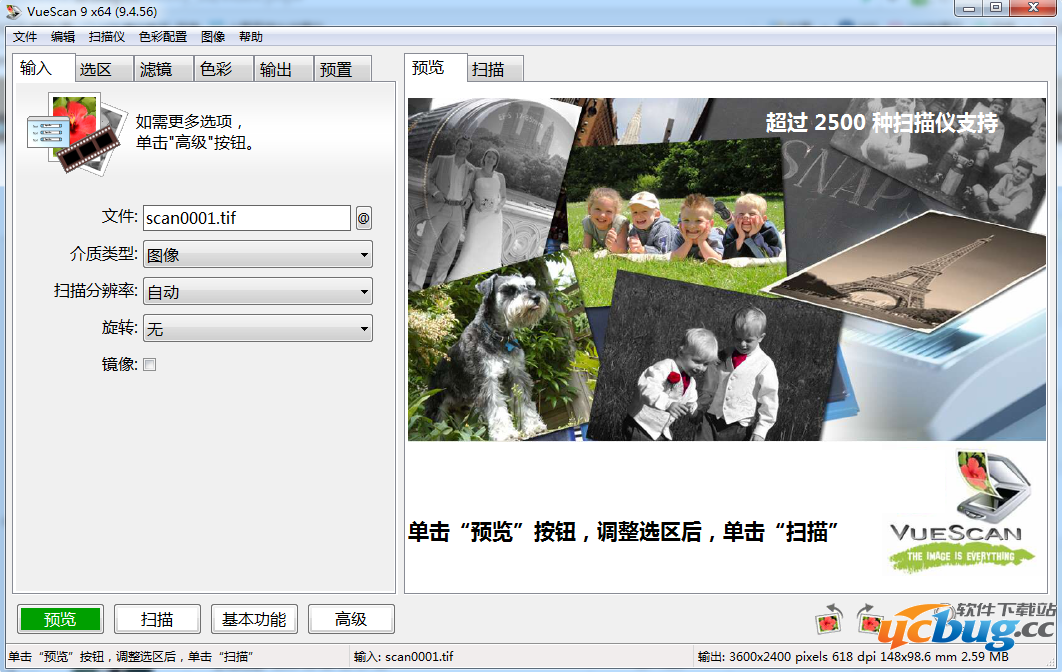This screenshot has height=672, width=1062.
Task: Click the 预览 button
Action: coord(59,618)
